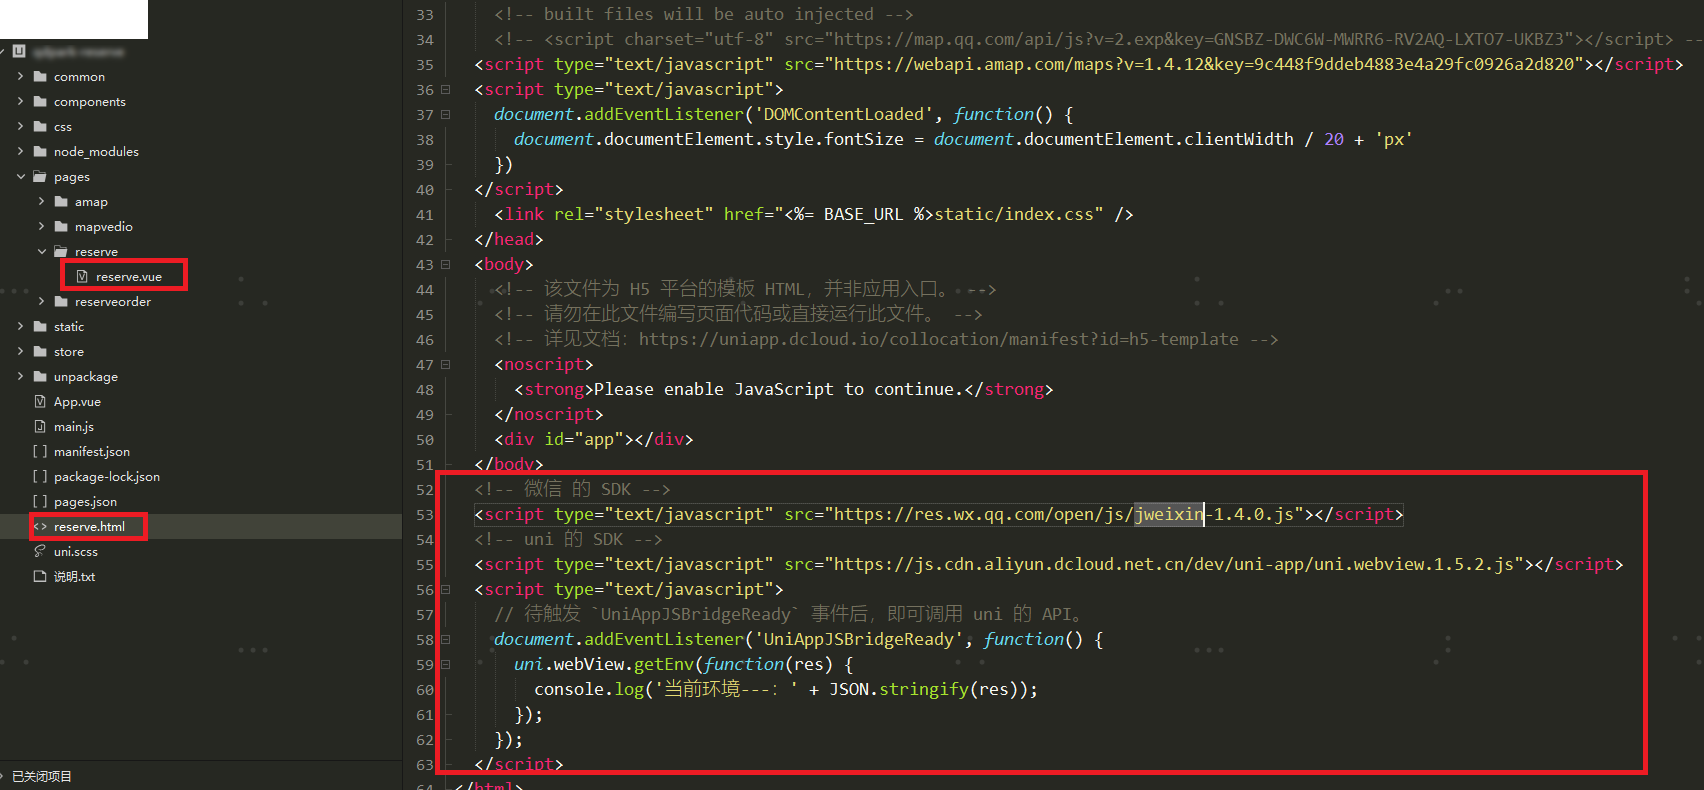Click the uniapp.dcloud.io documentation URL in comment
The image size is (1704, 790).
click(938, 339)
